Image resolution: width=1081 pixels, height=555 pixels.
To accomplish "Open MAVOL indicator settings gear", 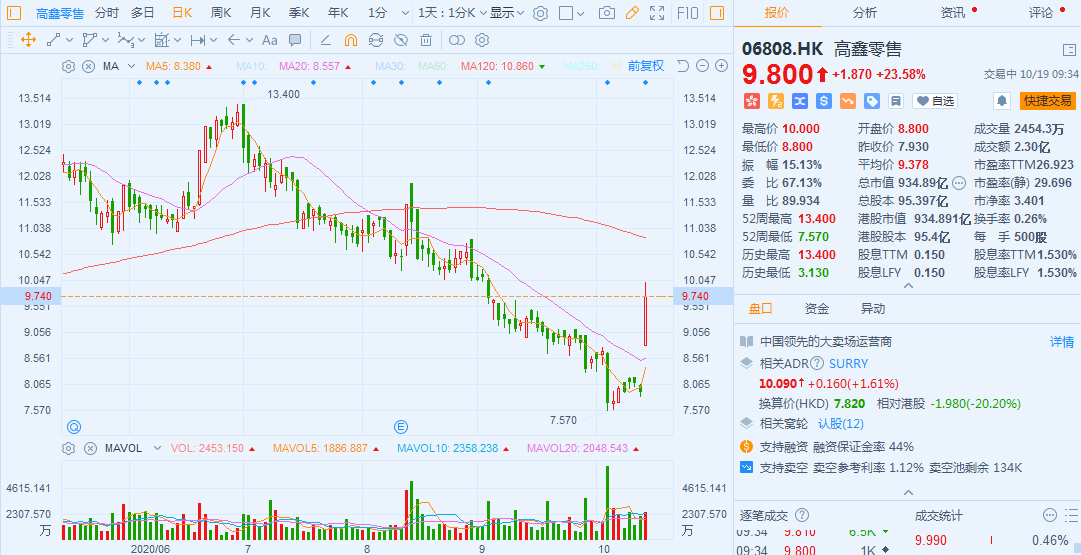I will pyautogui.click(x=68, y=448).
